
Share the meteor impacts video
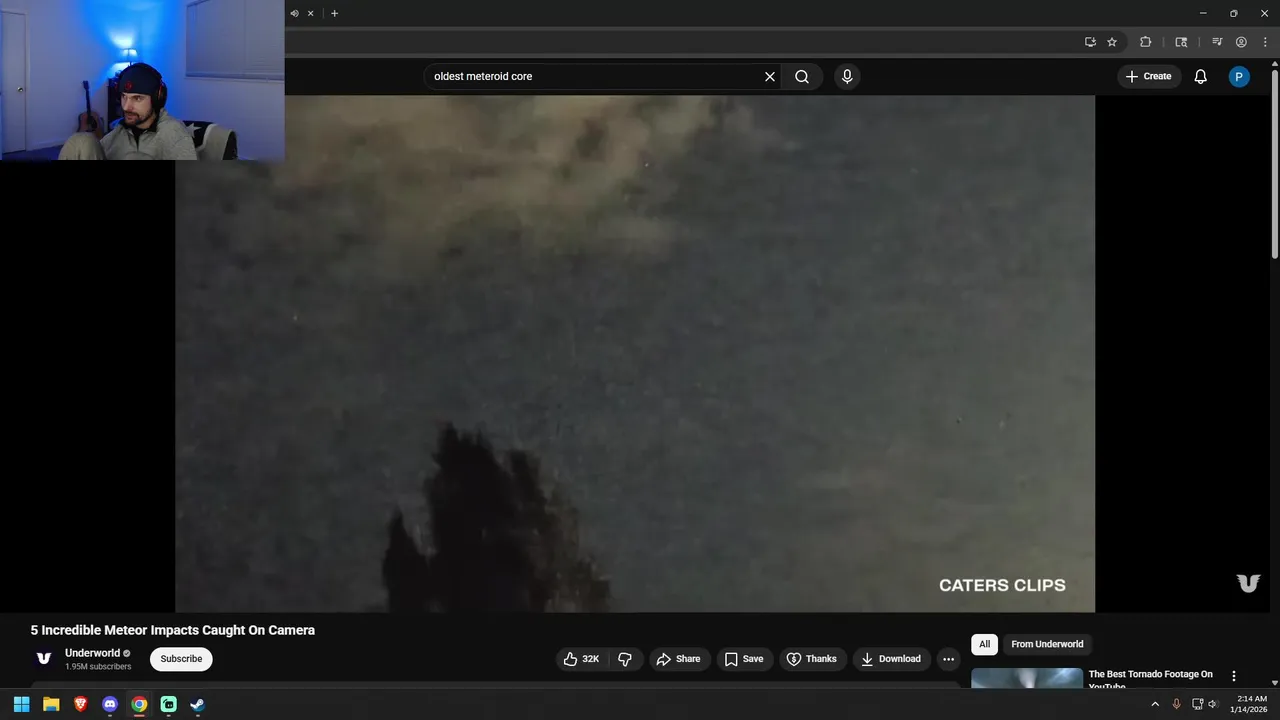(x=679, y=659)
